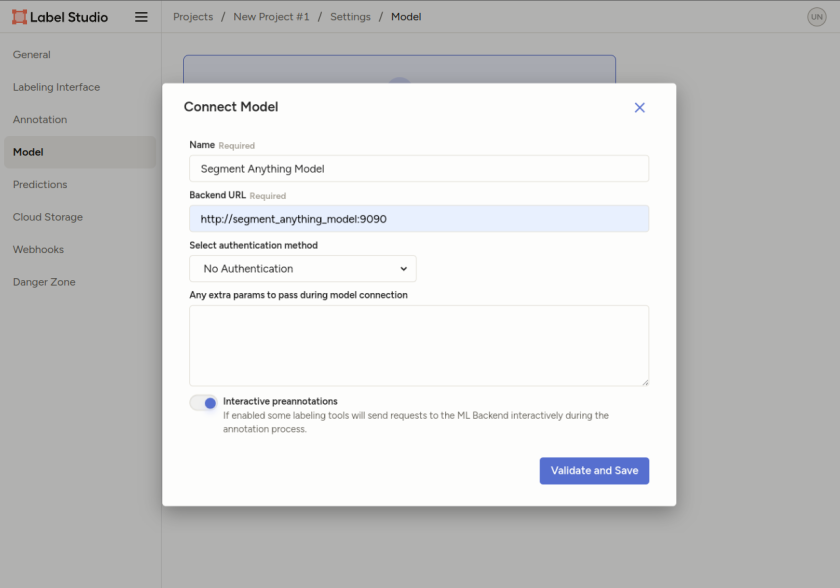Click the Validate and Save button

[594, 471]
